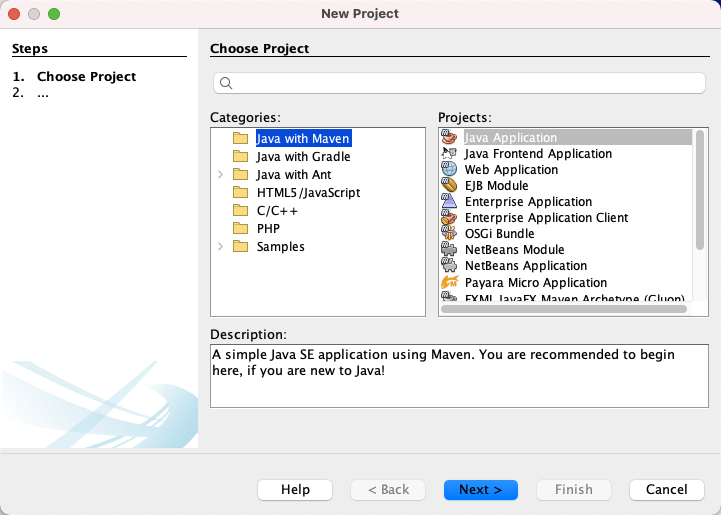
Task: Click the magnifier icon in search box
Action: point(226,83)
